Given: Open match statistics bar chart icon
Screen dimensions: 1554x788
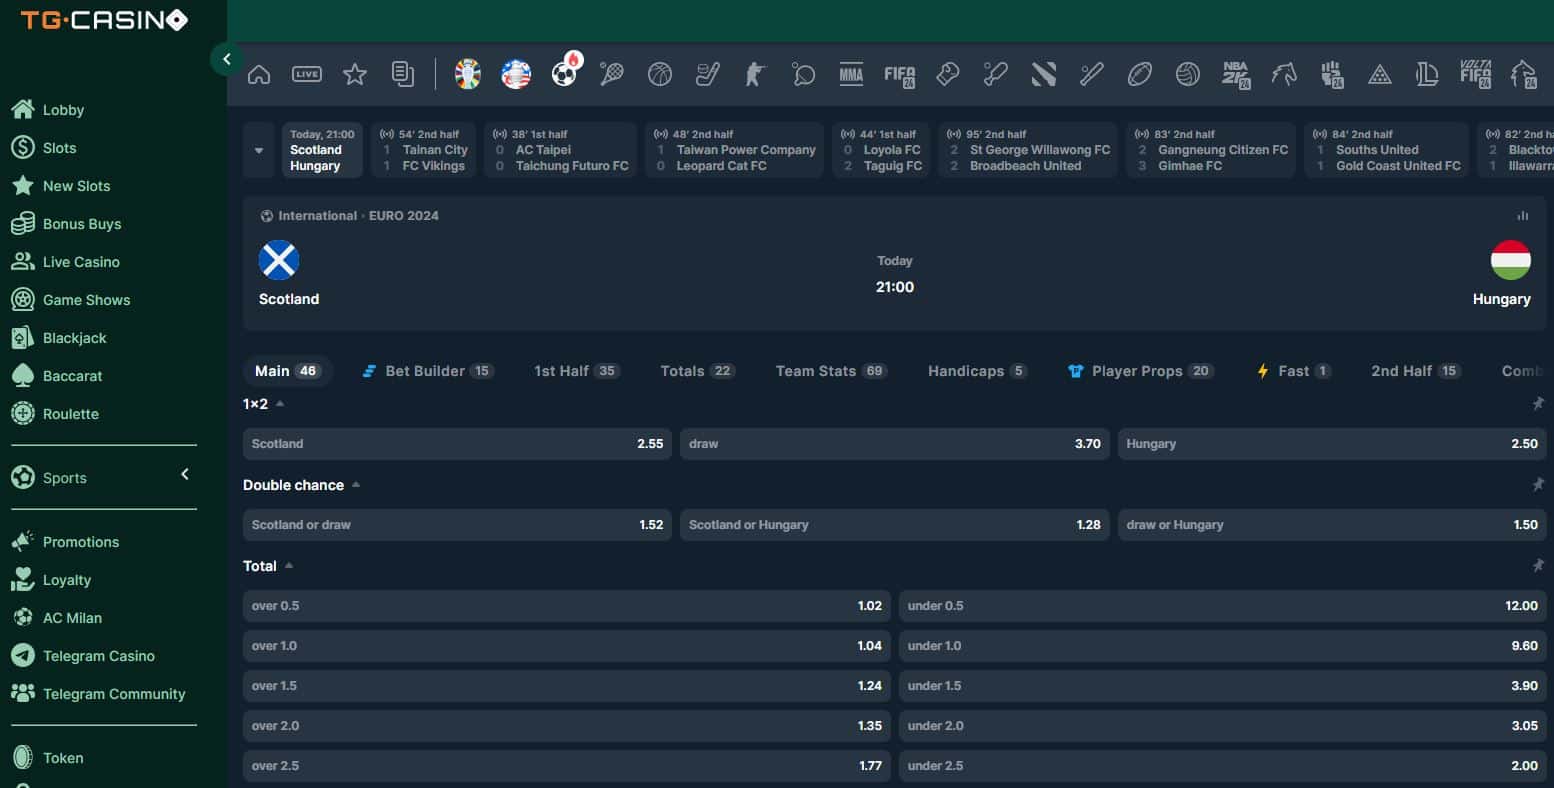Looking at the screenshot, I should (x=1523, y=216).
